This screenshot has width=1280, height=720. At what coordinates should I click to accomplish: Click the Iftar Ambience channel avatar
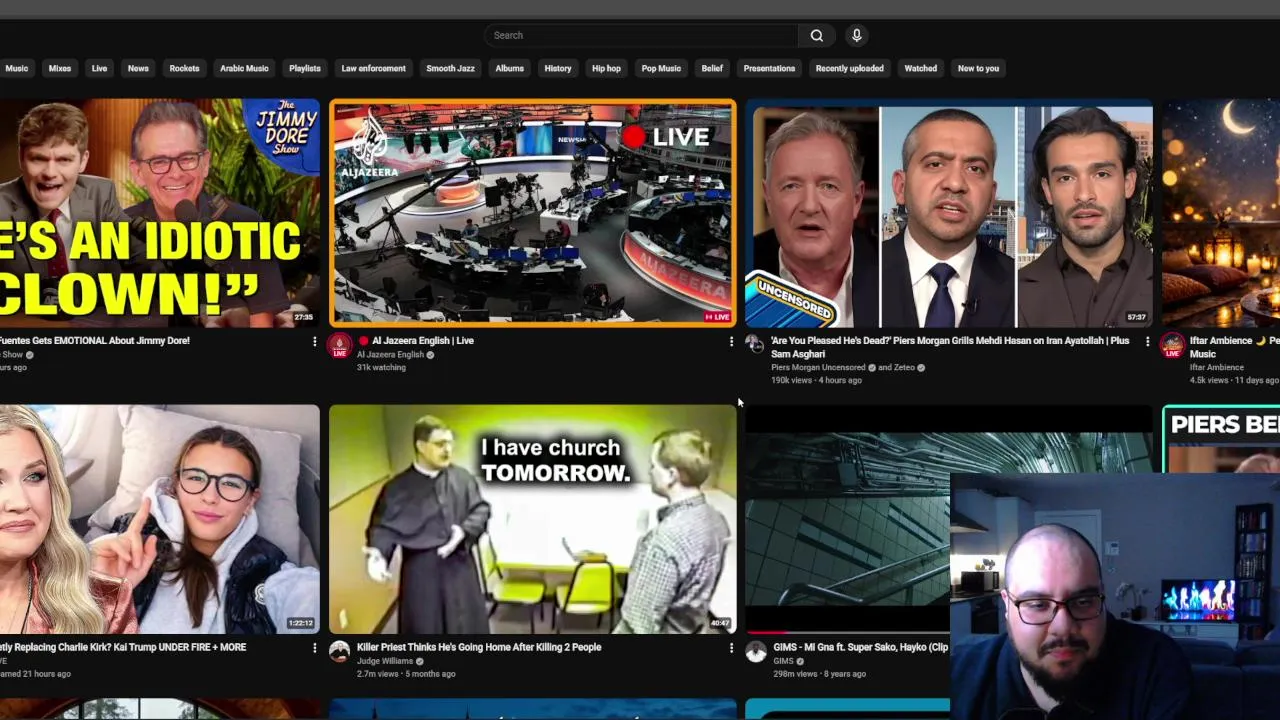[1172, 346]
